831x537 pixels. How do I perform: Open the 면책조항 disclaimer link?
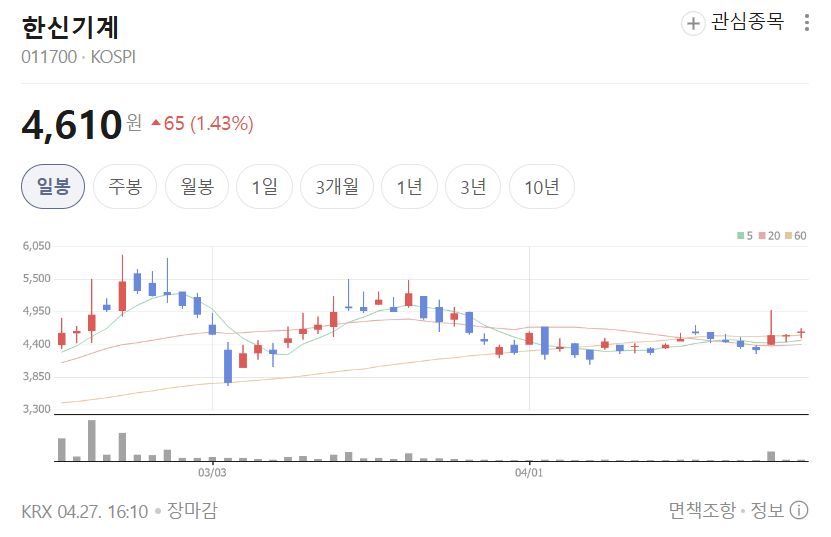pos(702,510)
